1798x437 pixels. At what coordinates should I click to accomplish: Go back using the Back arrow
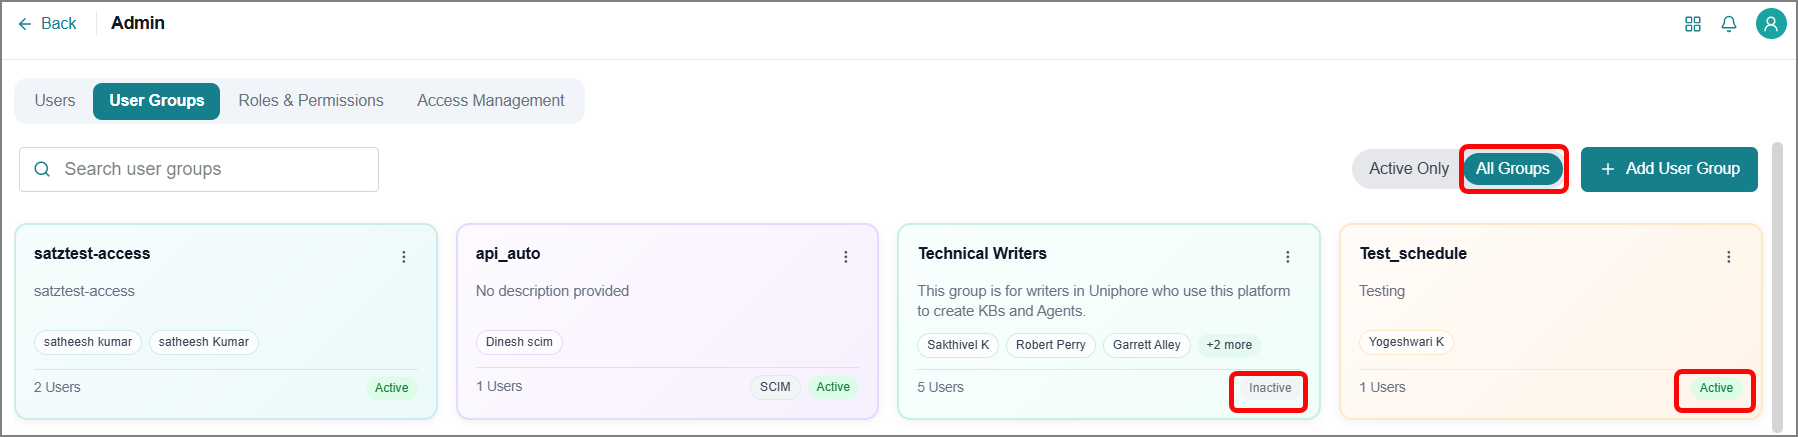point(46,23)
